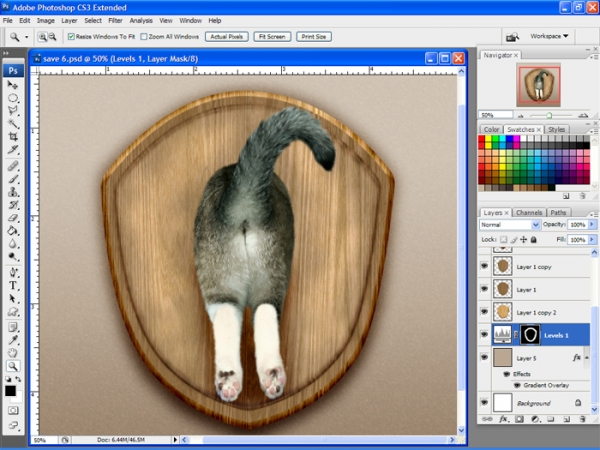The height and width of the screenshot is (450, 600).
Task: Select the History Brush tool
Action: click(x=13, y=205)
